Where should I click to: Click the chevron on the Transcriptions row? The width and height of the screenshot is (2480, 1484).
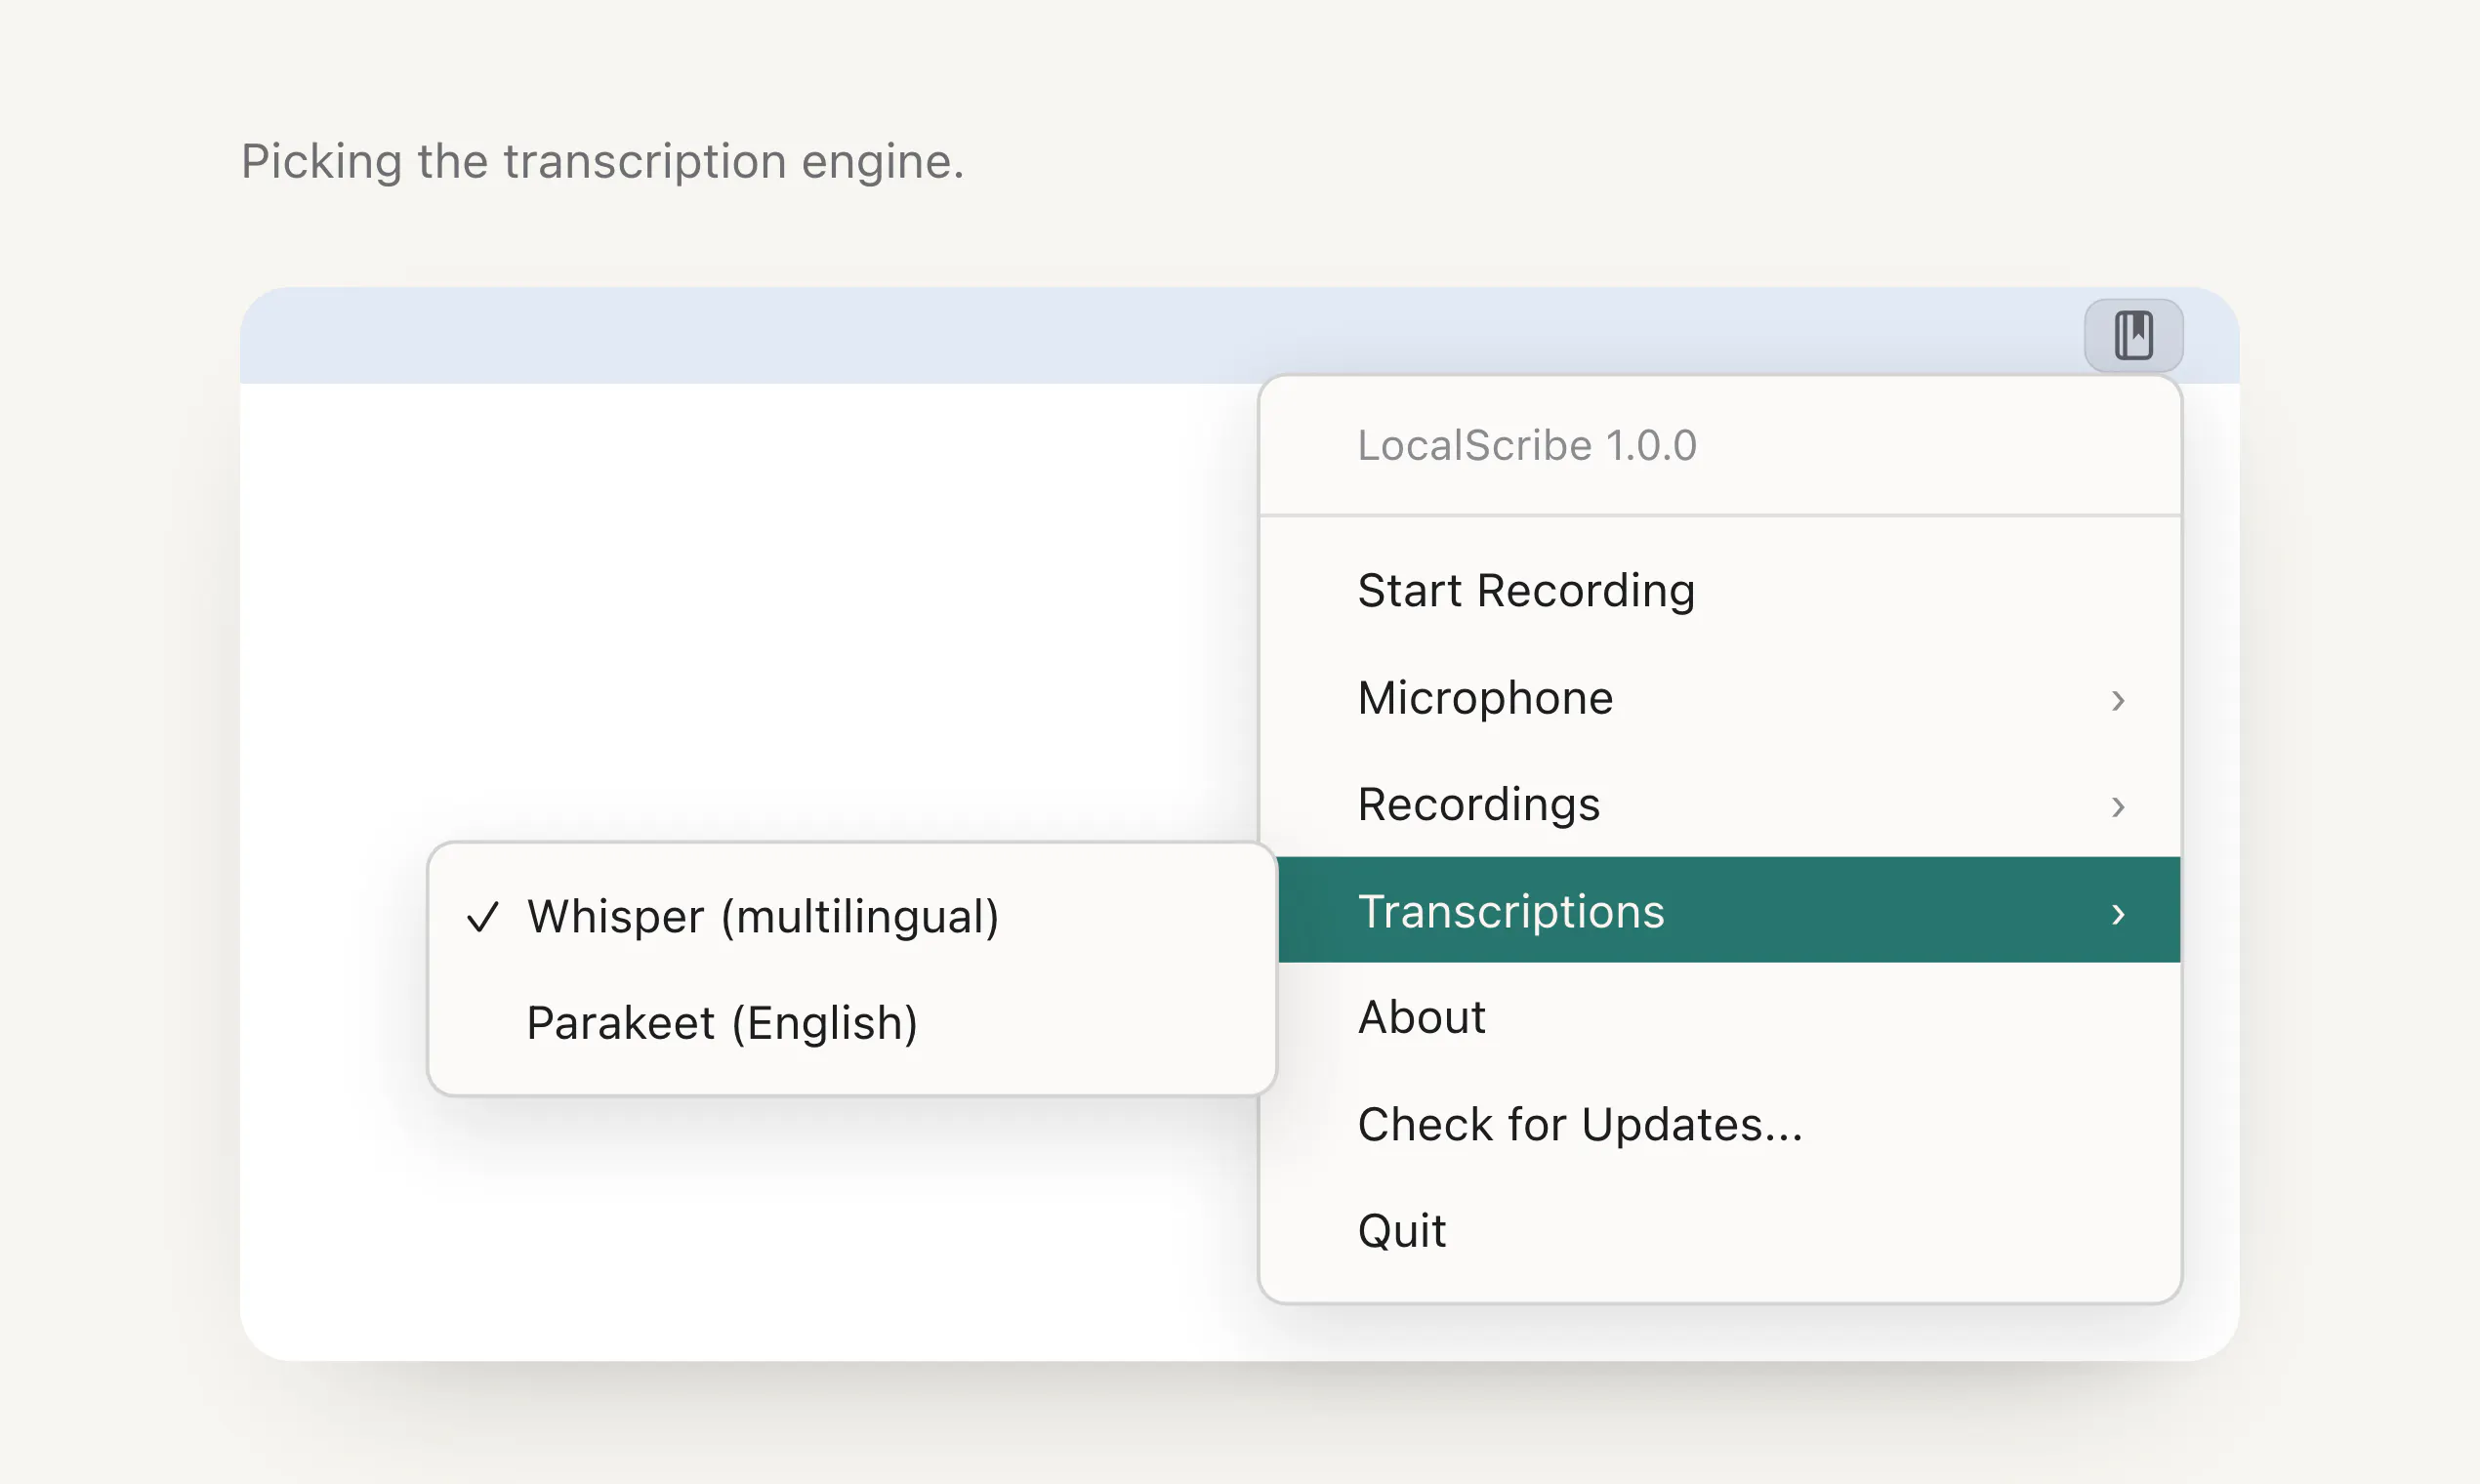(x=2117, y=914)
